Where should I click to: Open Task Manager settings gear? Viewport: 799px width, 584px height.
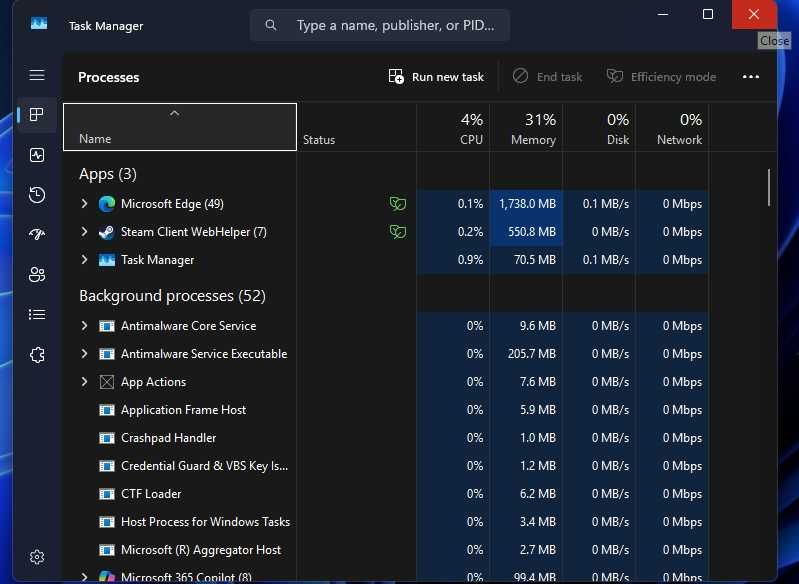point(37,557)
